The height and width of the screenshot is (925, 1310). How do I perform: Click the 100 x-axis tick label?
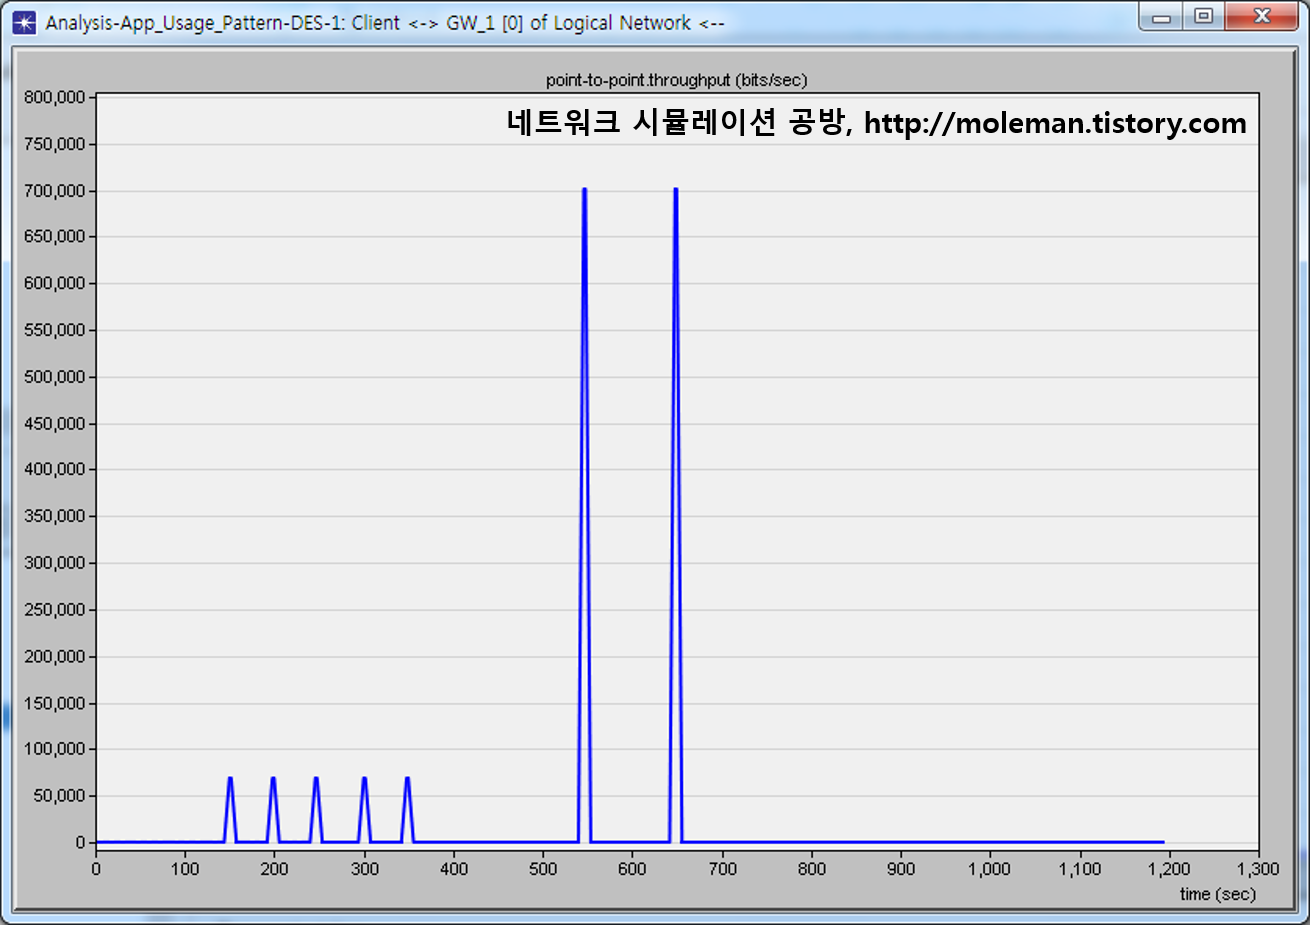[x=185, y=869]
